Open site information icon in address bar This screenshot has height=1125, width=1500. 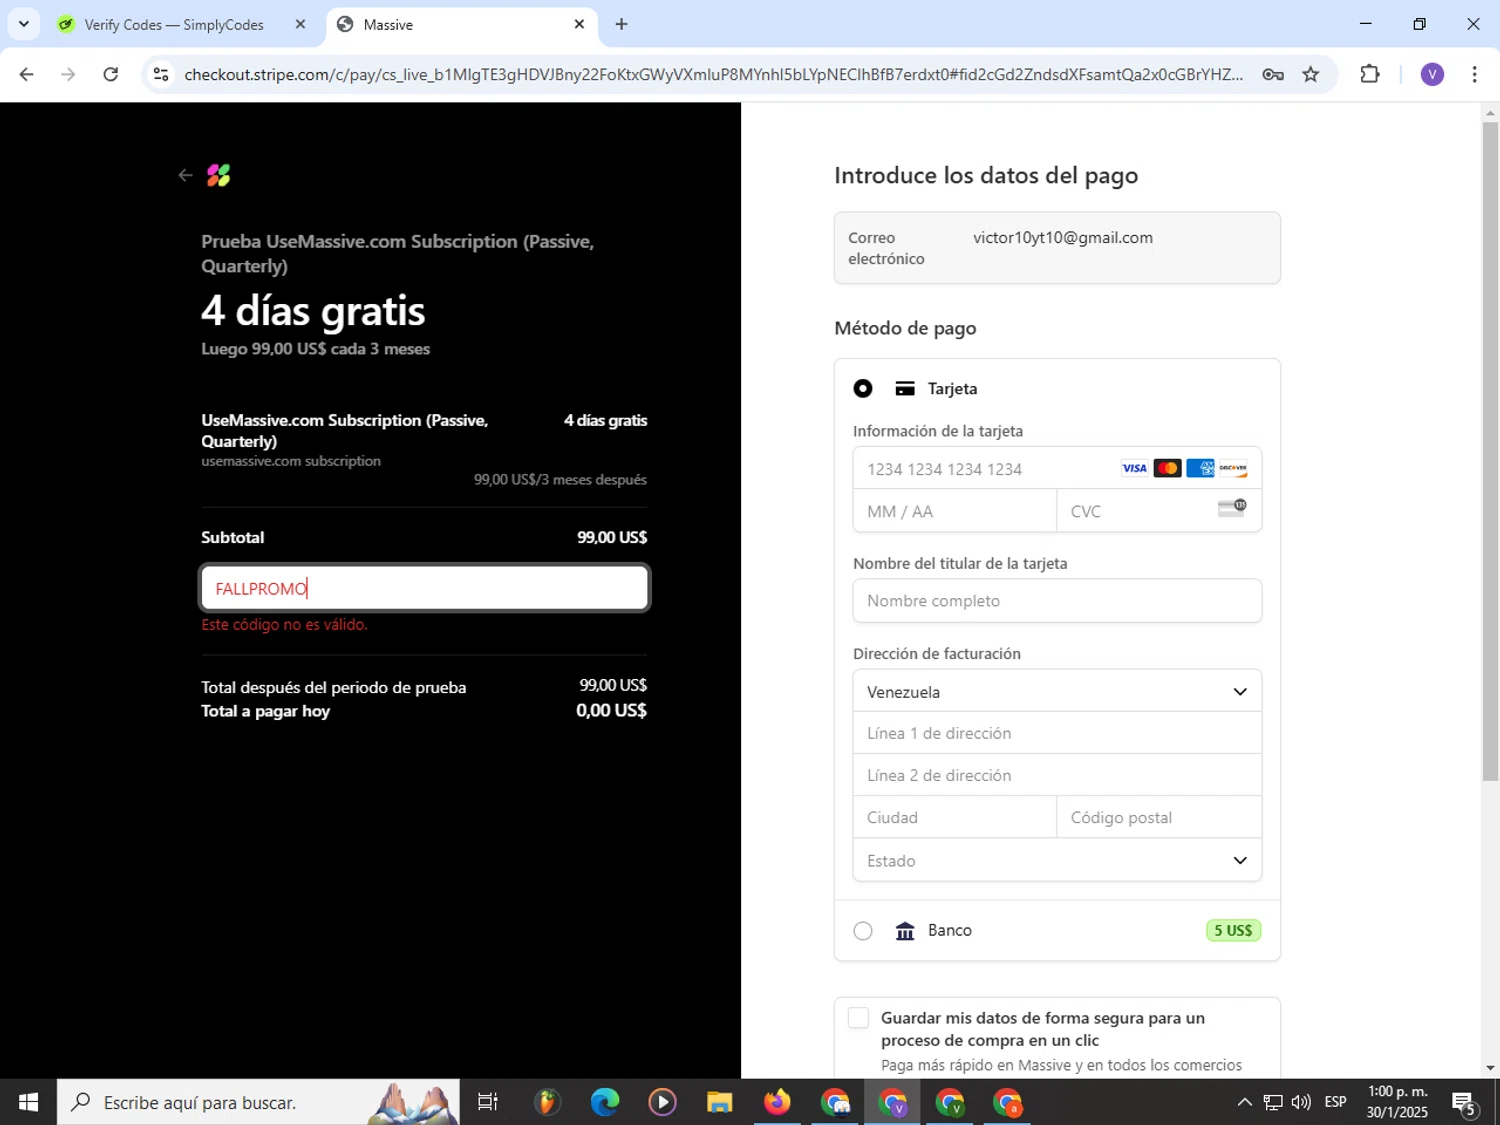[x=161, y=74]
